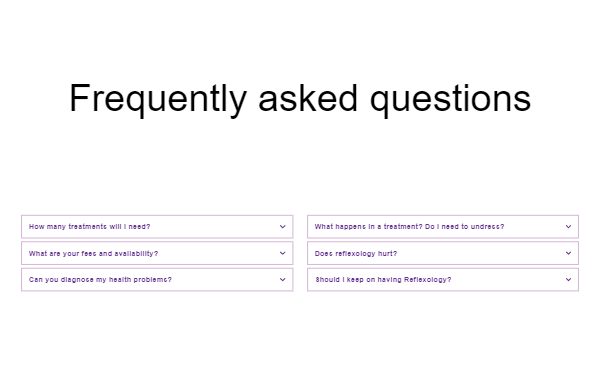Click blank space in 'What are your fees' row
This screenshot has height=389, width=600.
tap(218, 253)
